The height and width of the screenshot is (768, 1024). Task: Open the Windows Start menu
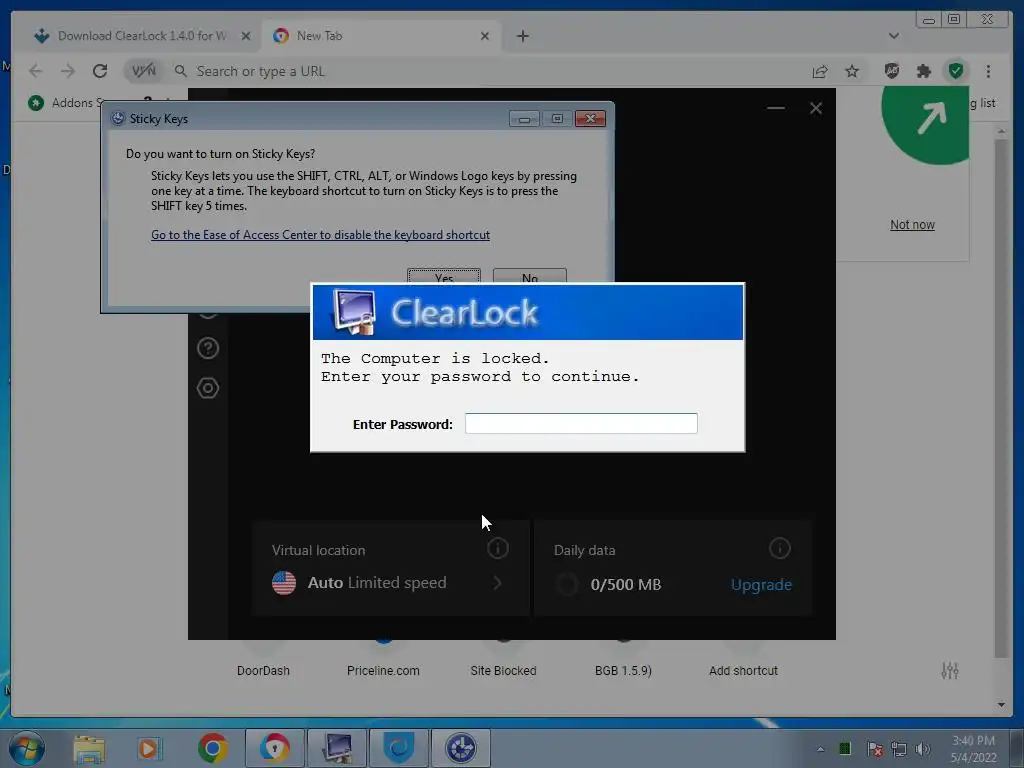(27, 748)
